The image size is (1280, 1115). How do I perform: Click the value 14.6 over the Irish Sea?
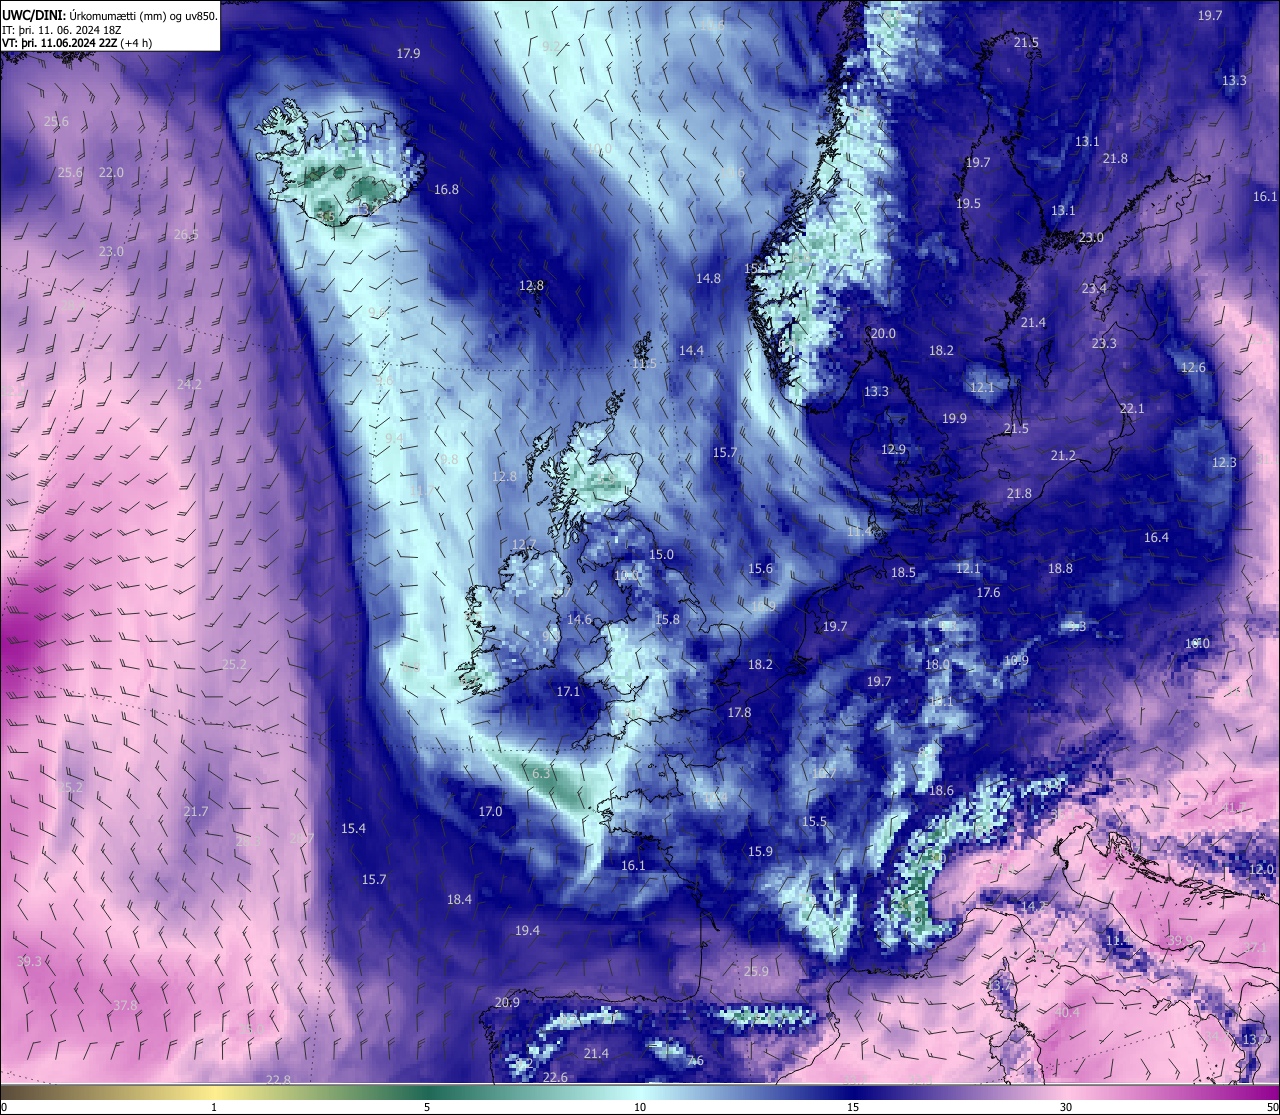click(x=579, y=620)
